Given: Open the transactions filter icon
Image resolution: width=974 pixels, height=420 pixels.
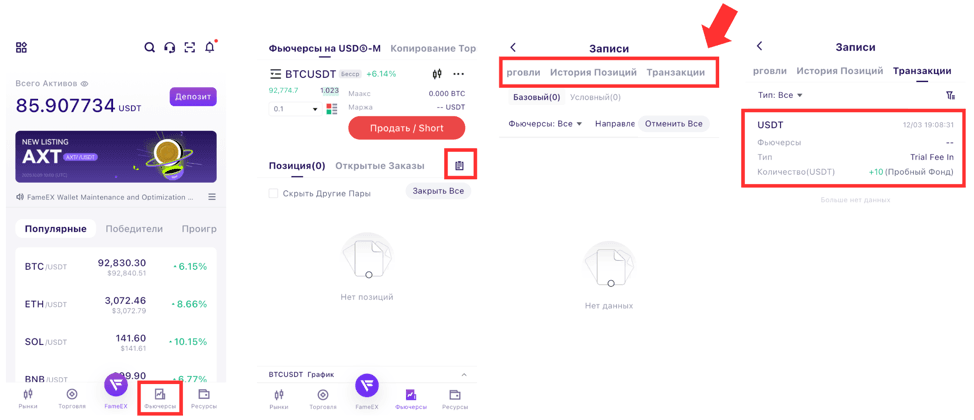Looking at the screenshot, I should (x=950, y=96).
